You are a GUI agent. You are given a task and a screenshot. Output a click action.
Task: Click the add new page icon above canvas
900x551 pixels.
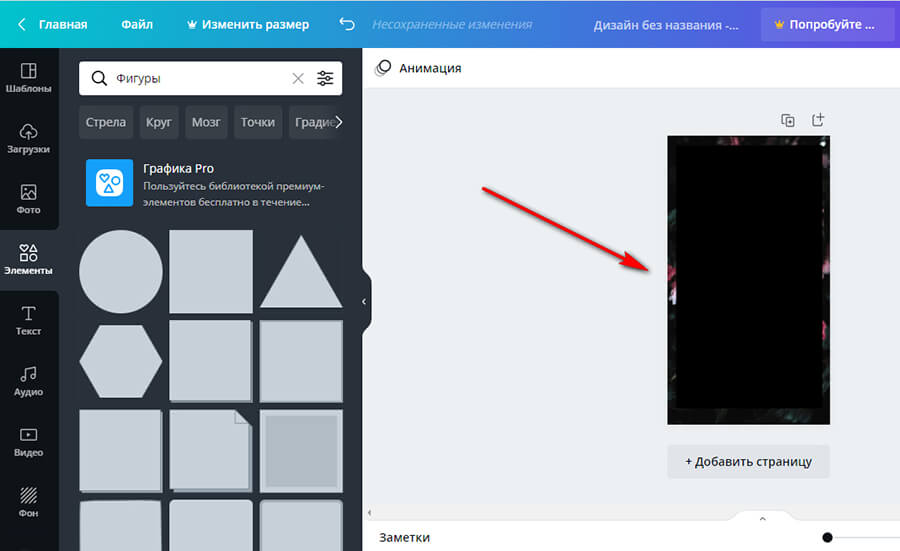818,120
